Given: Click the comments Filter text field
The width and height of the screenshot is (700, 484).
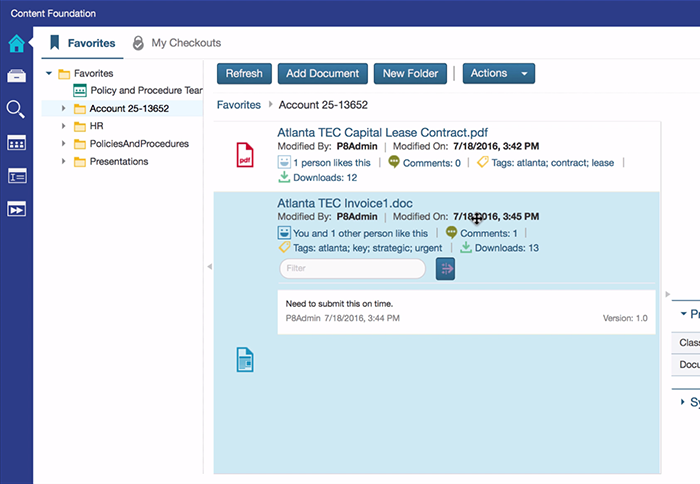Looking at the screenshot, I should pyautogui.click(x=352, y=268).
